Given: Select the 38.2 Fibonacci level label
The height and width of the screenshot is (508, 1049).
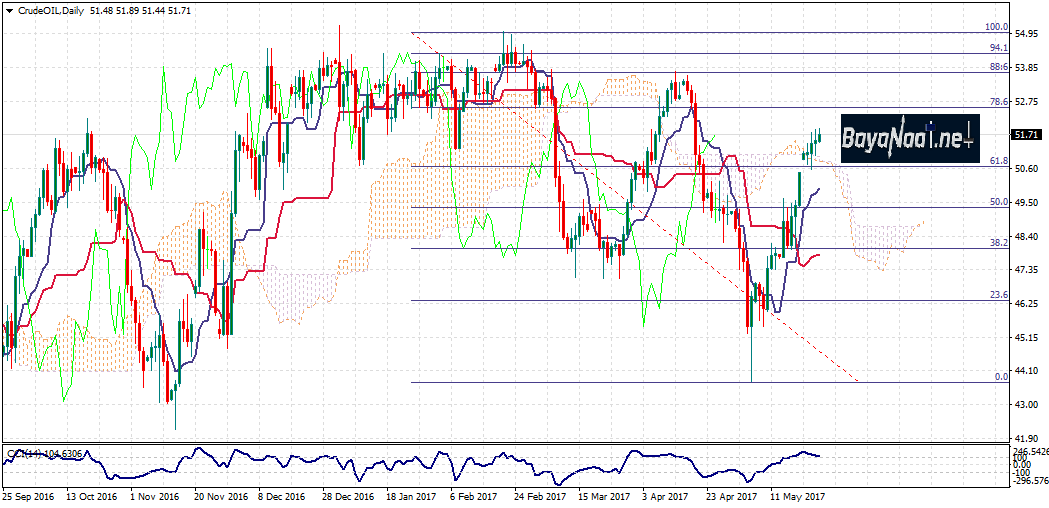Looking at the screenshot, I should point(997,243).
